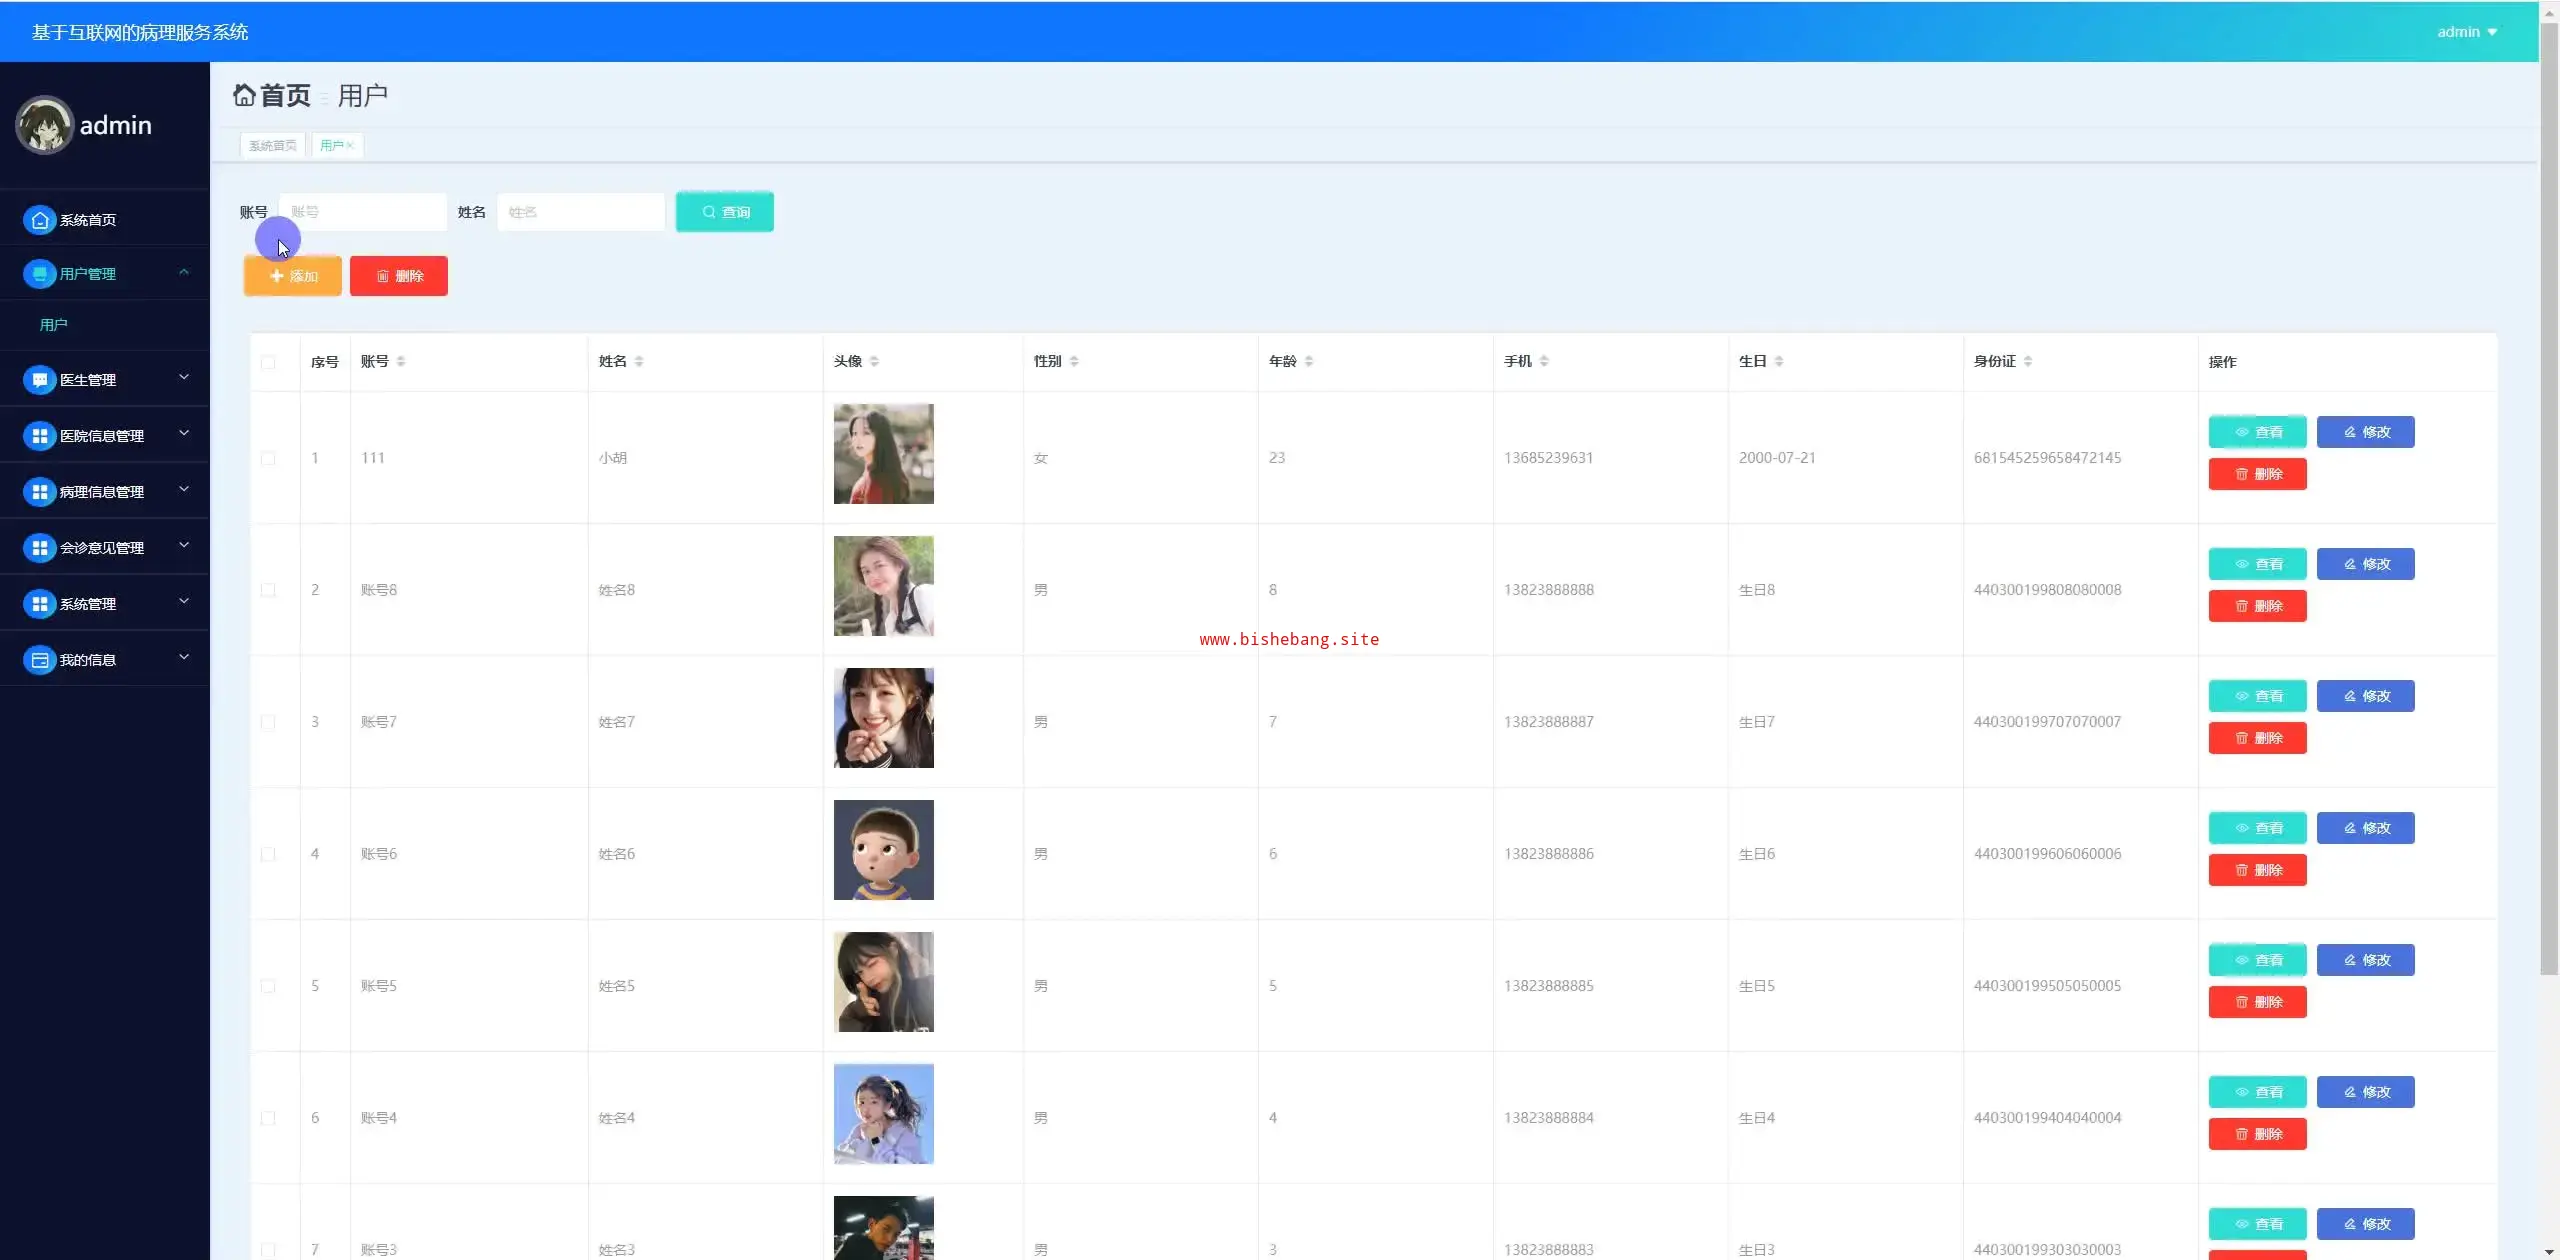This screenshot has width=2560, height=1260.
Task: Switch to the 系统首页 tab
Action: (x=272, y=146)
